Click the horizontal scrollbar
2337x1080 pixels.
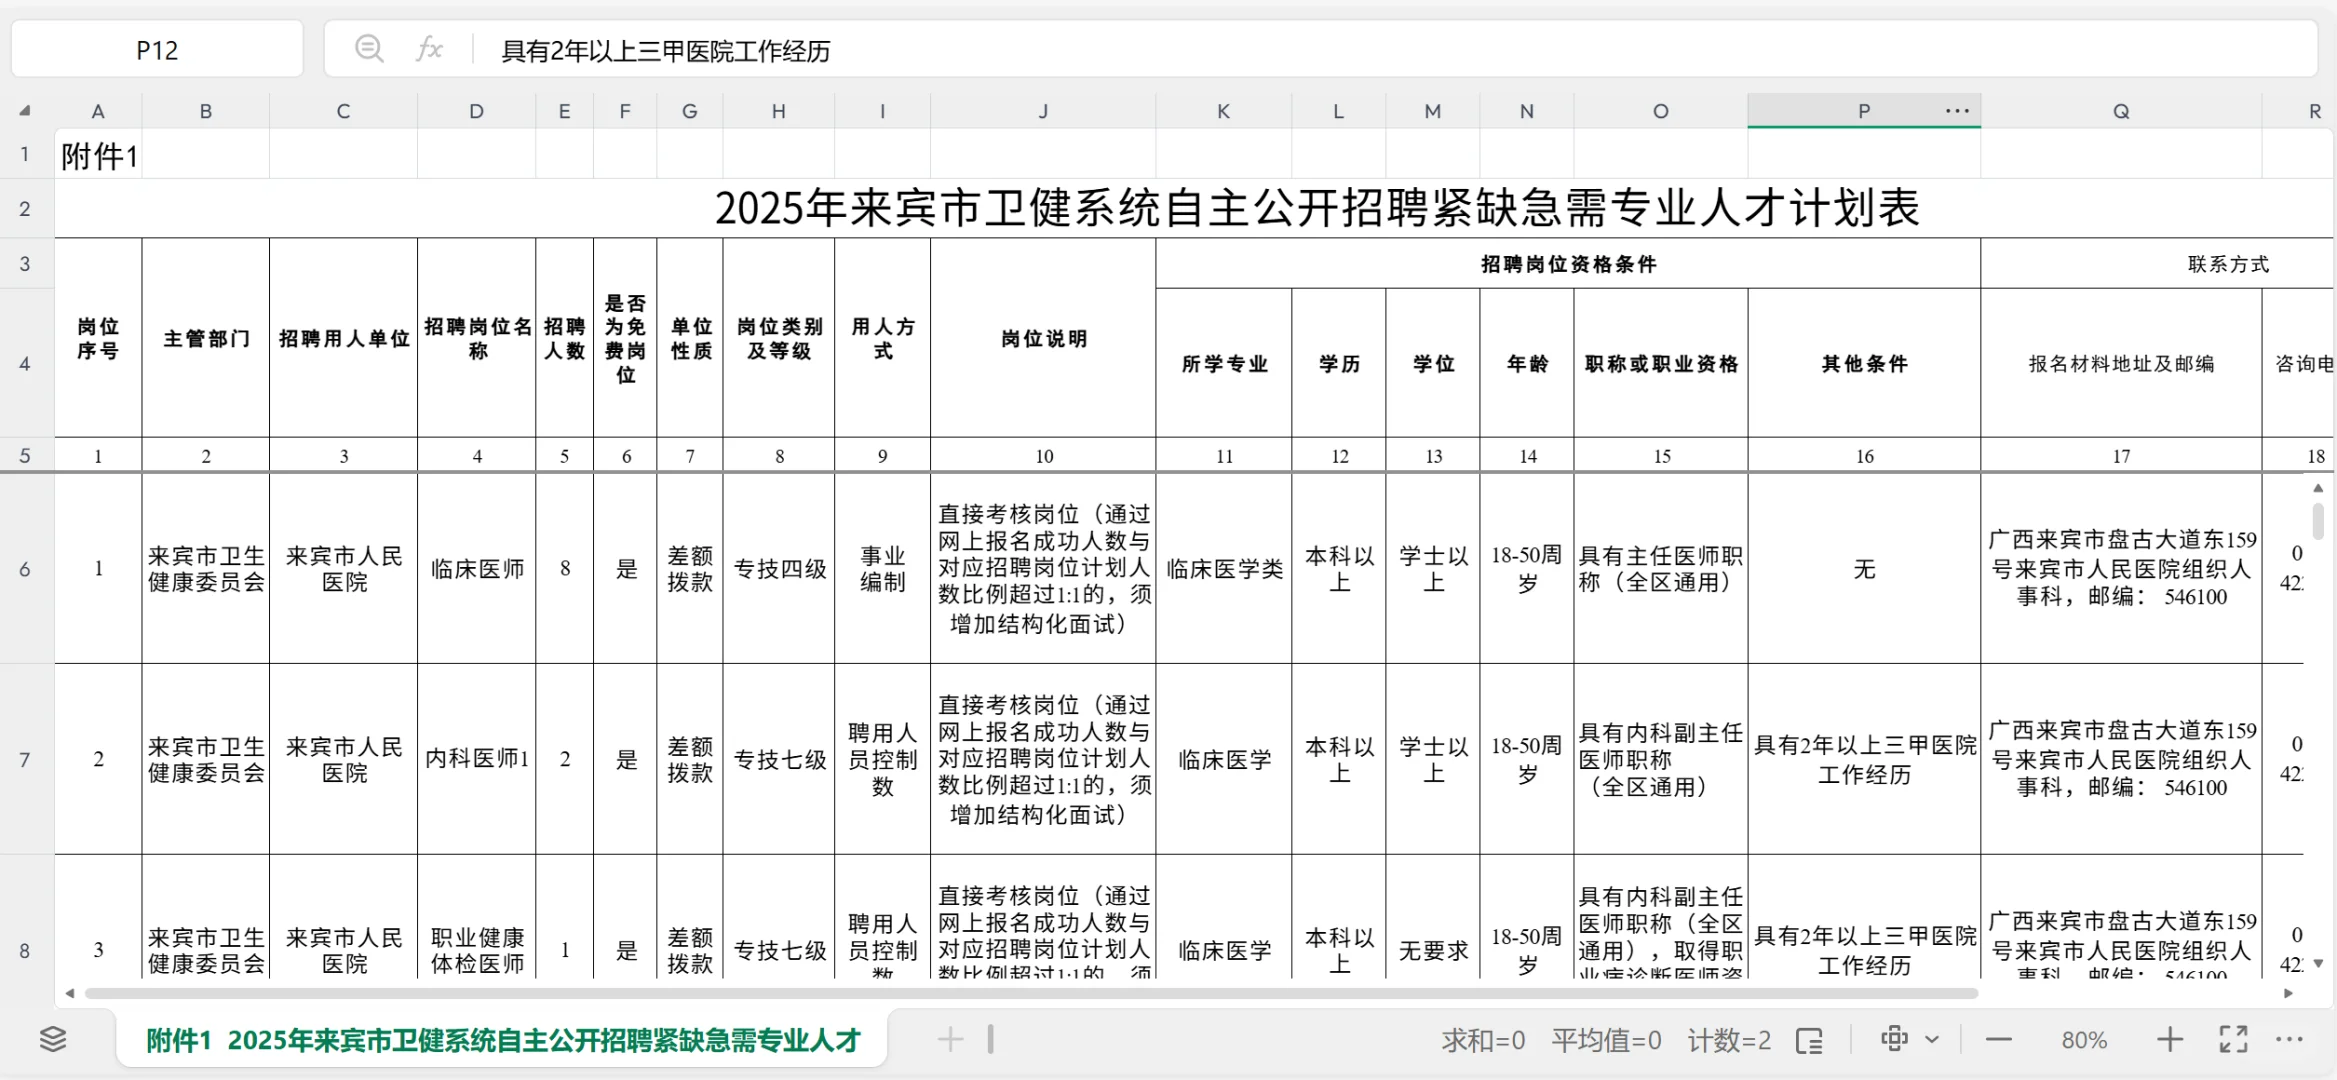click(x=1030, y=993)
